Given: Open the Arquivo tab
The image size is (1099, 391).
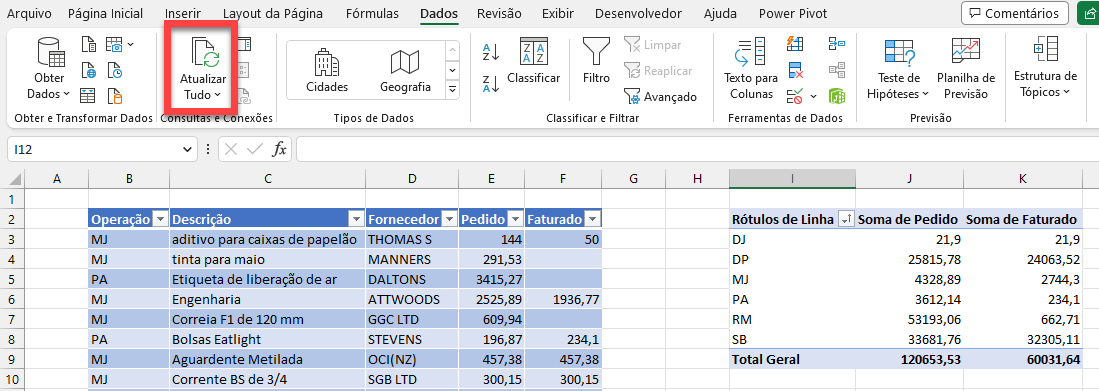Looking at the screenshot, I should (x=29, y=13).
